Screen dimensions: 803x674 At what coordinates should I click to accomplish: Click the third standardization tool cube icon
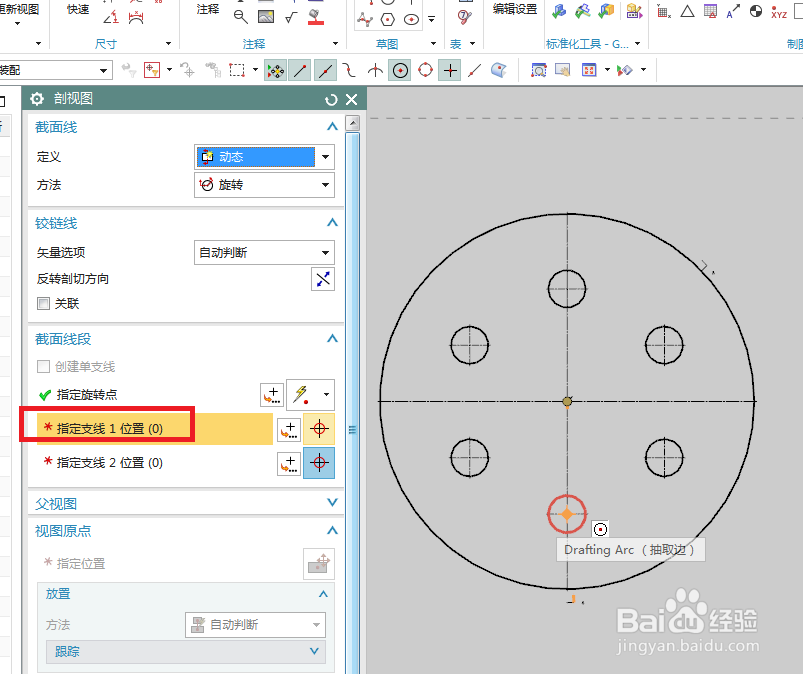click(606, 11)
